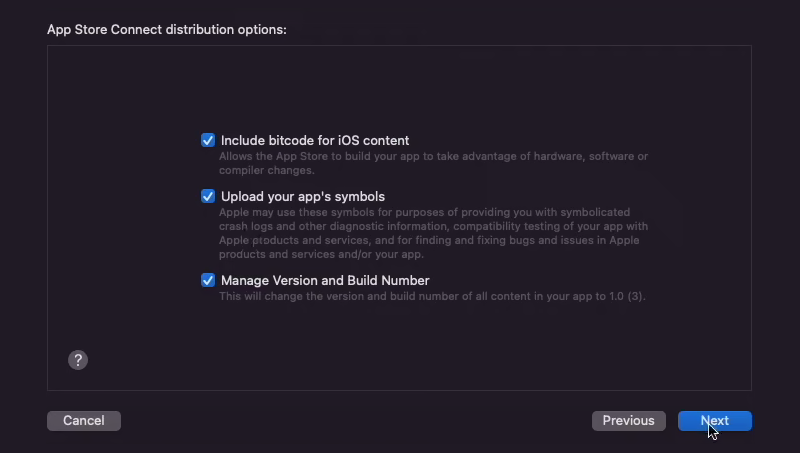
Task: Click the Cancel button
Action: pos(84,421)
